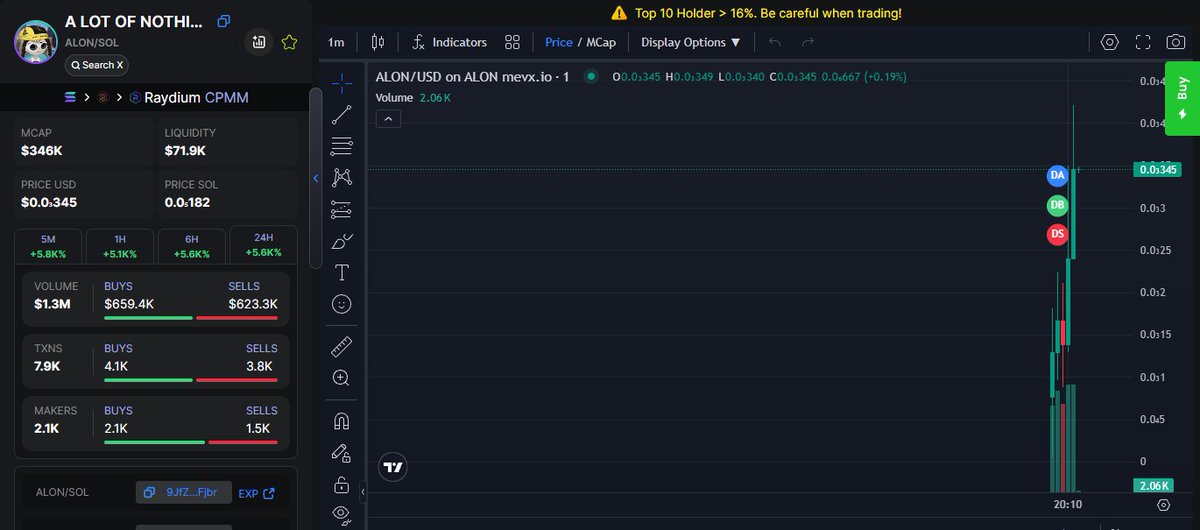Take a chart snapshot with camera
This screenshot has width=1200, height=530.
click(x=1176, y=42)
